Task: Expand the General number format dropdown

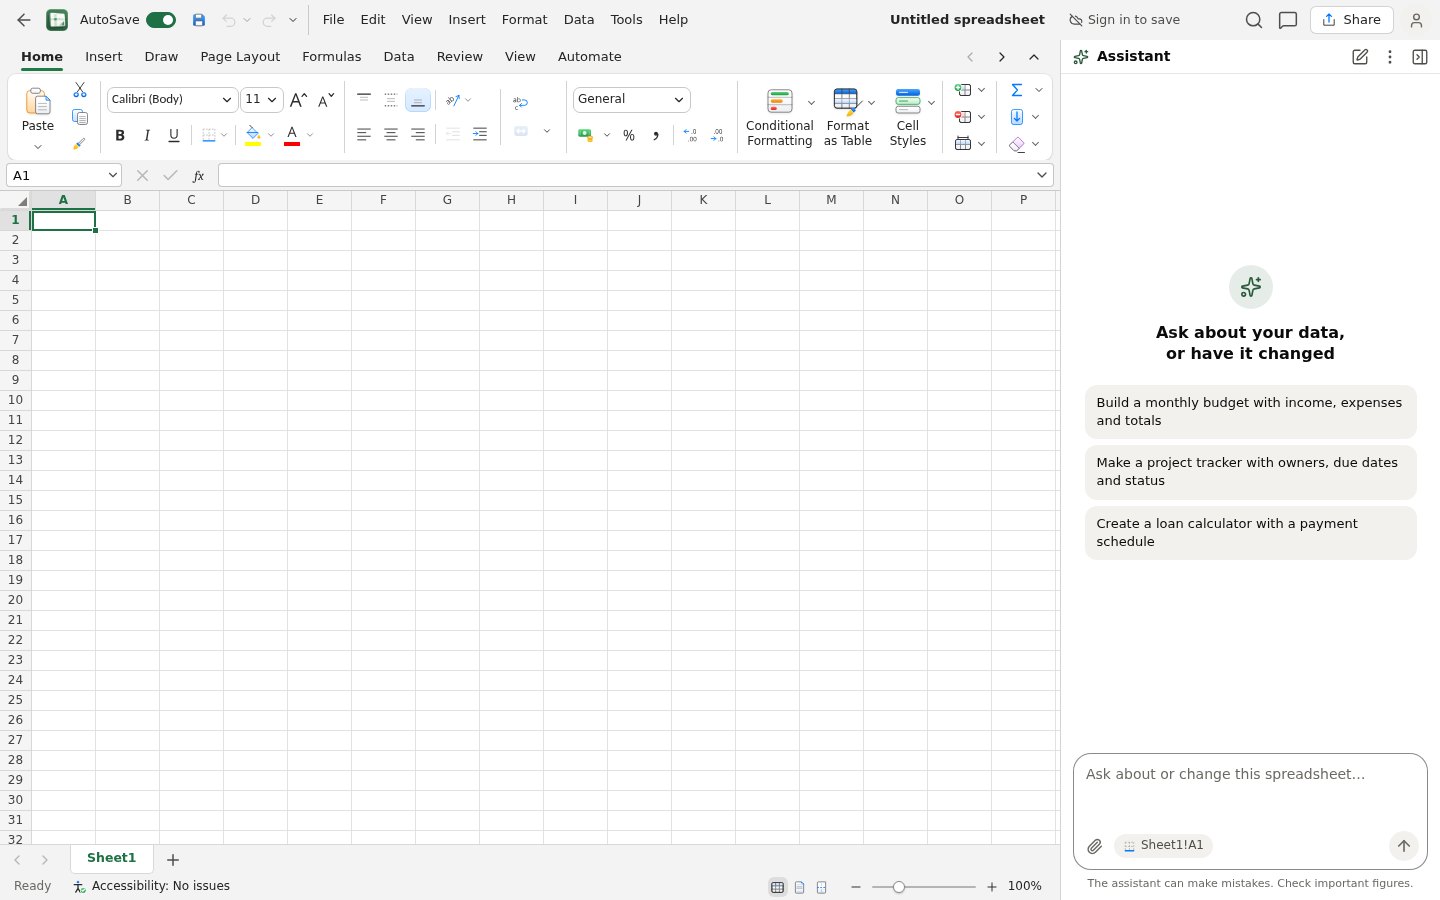Action: tap(632, 99)
